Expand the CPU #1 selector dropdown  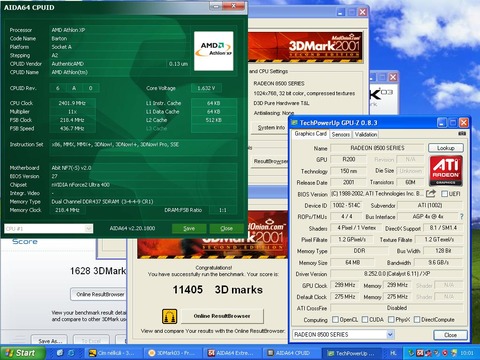point(88,229)
